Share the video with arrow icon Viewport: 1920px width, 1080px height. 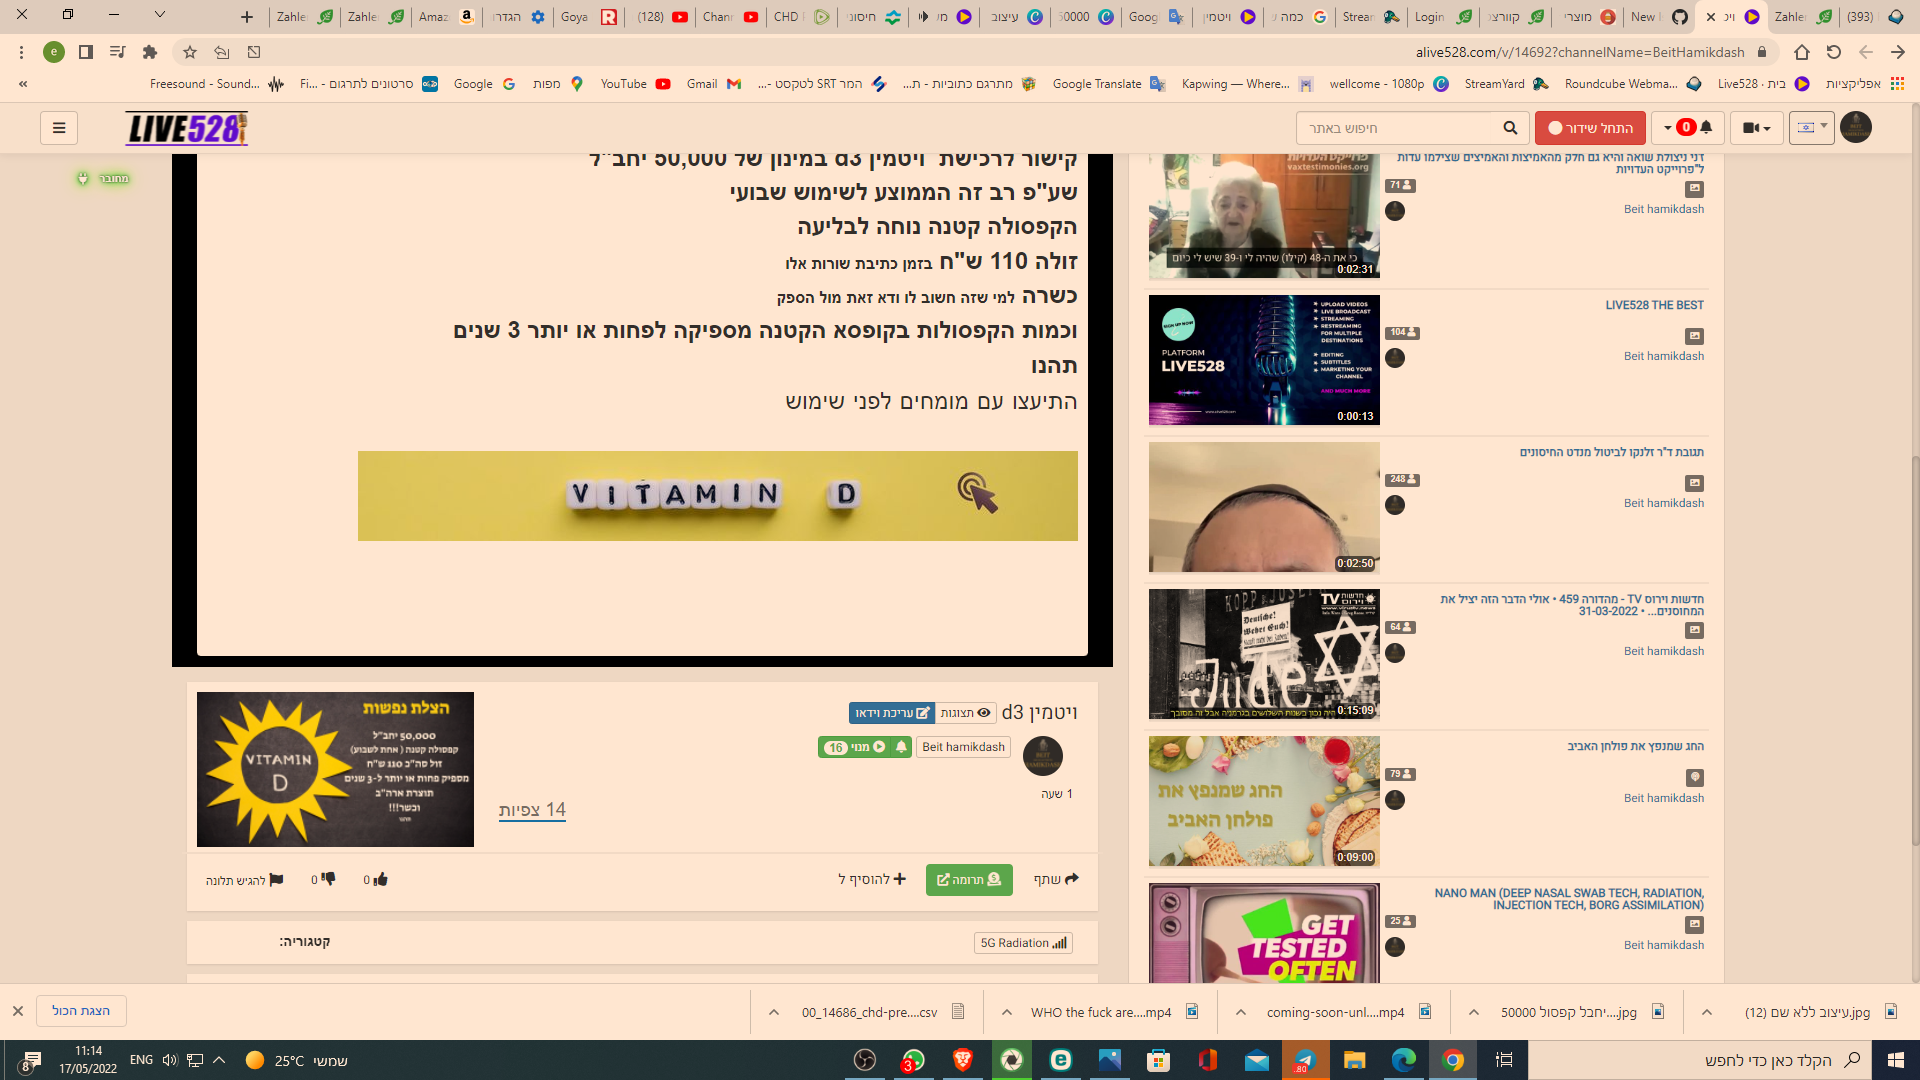1056,879
